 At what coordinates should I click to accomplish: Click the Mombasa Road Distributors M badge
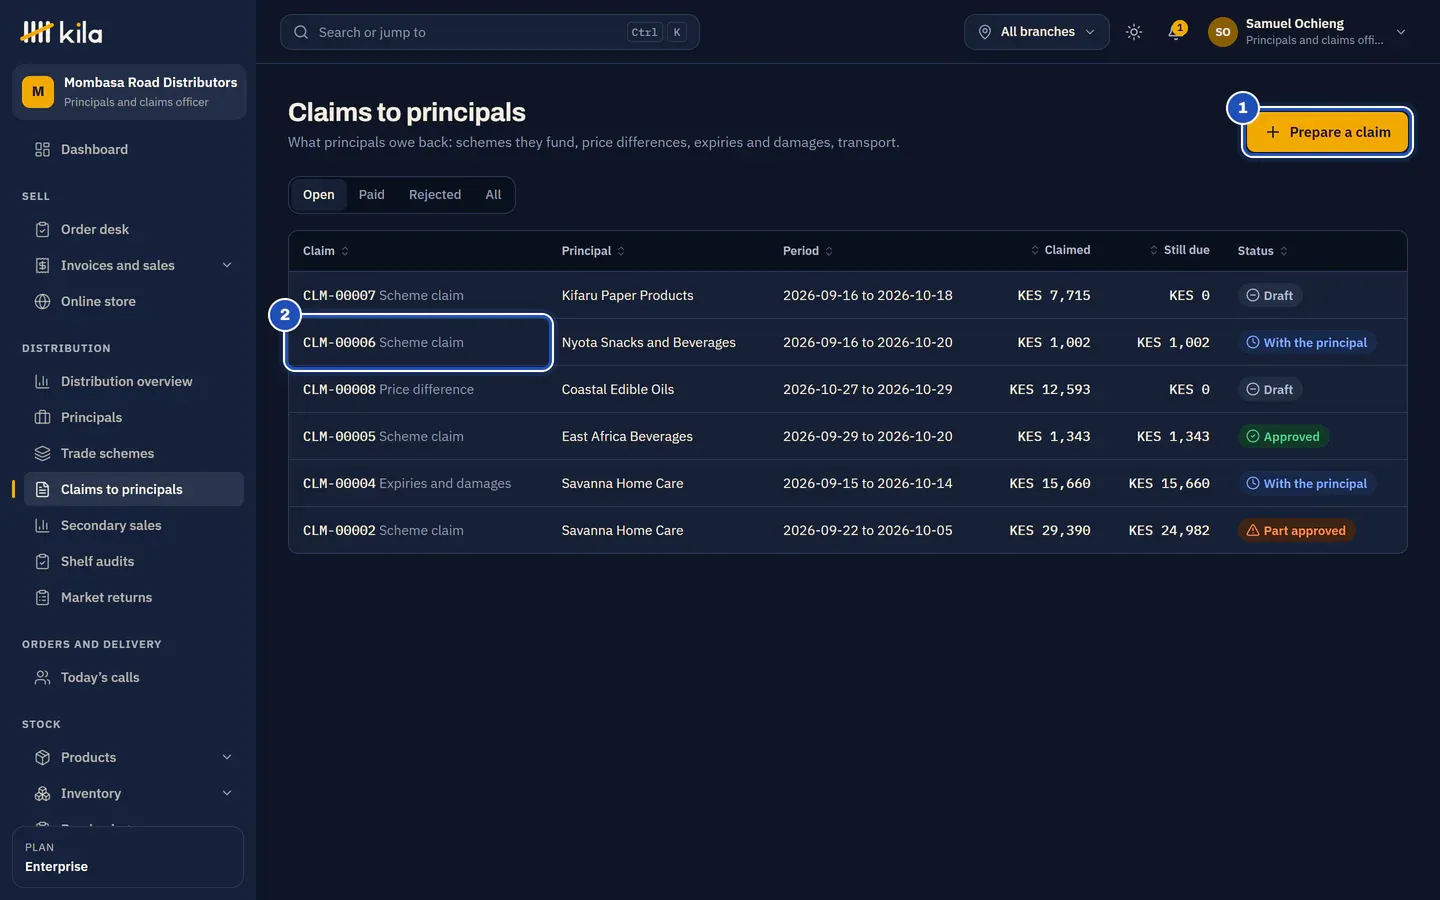(x=38, y=92)
